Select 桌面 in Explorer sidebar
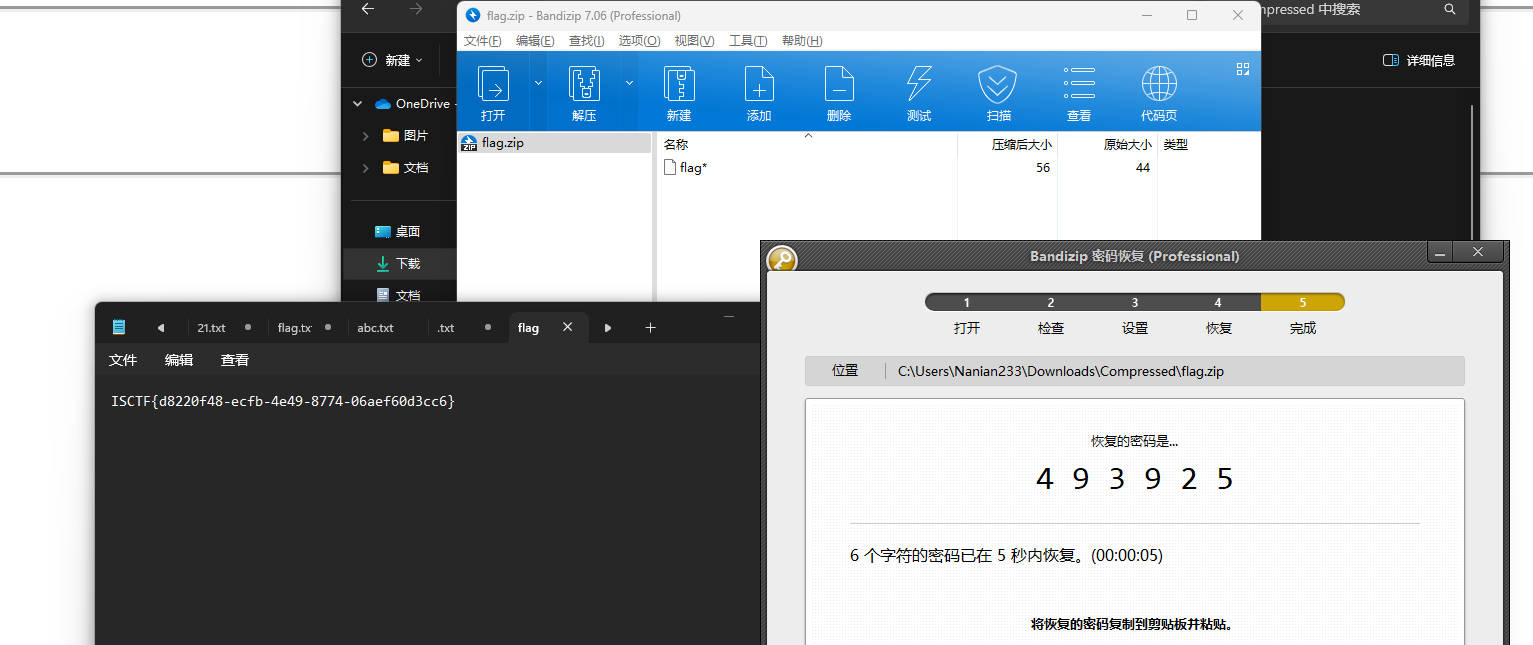 pyautogui.click(x=400, y=231)
